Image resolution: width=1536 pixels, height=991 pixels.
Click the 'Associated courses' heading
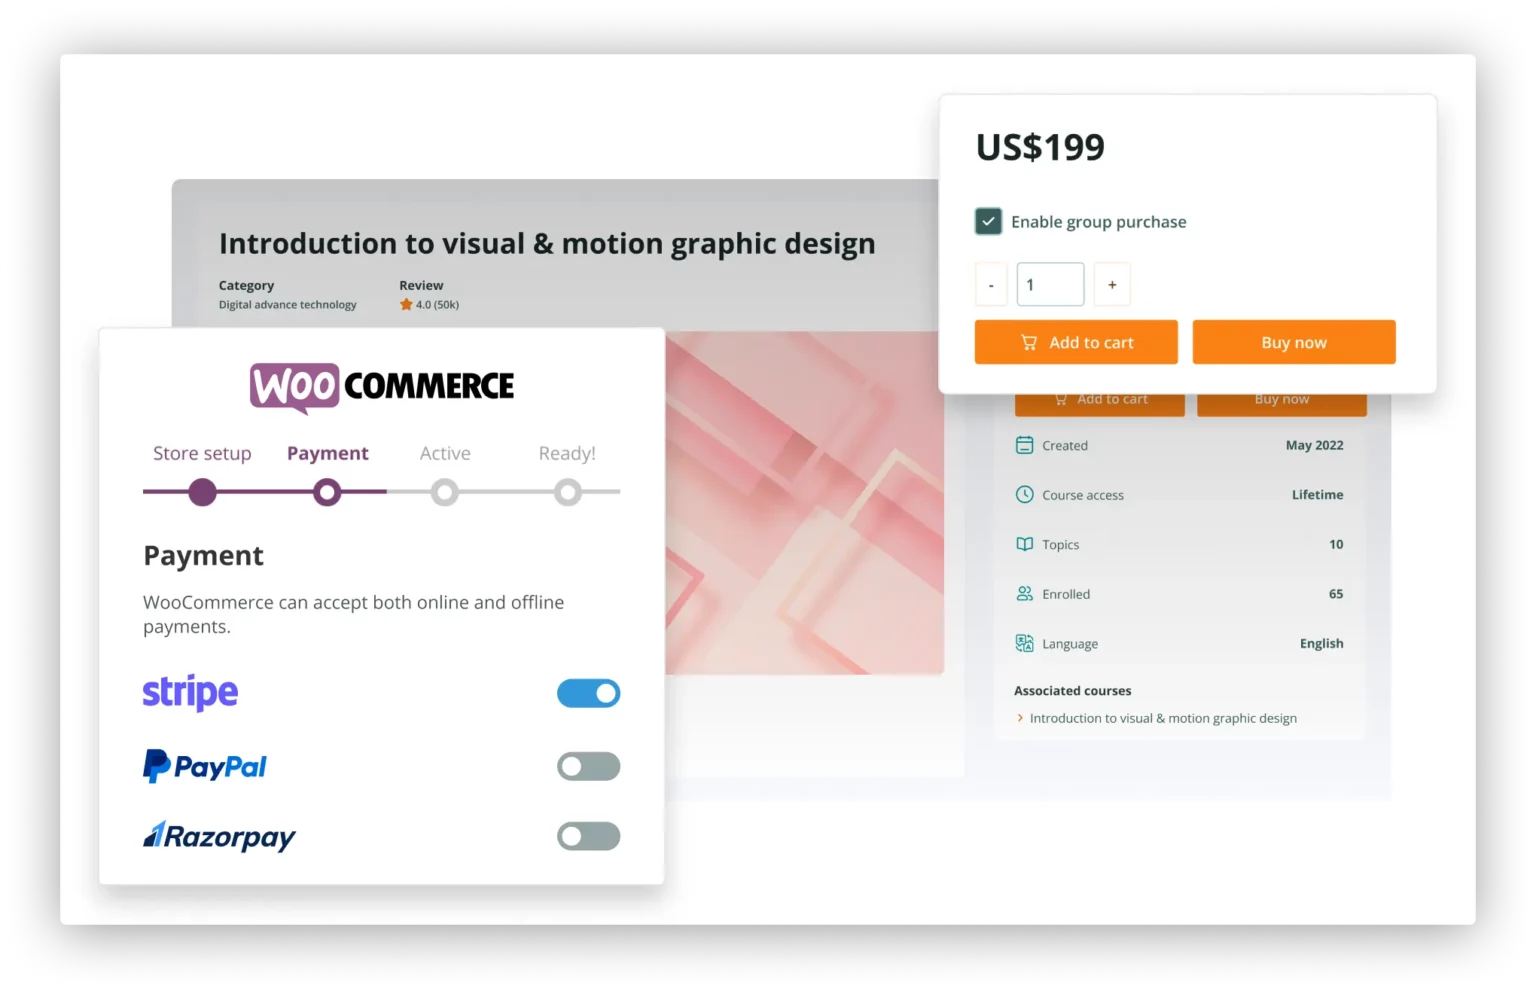(x=1073, y=690)
